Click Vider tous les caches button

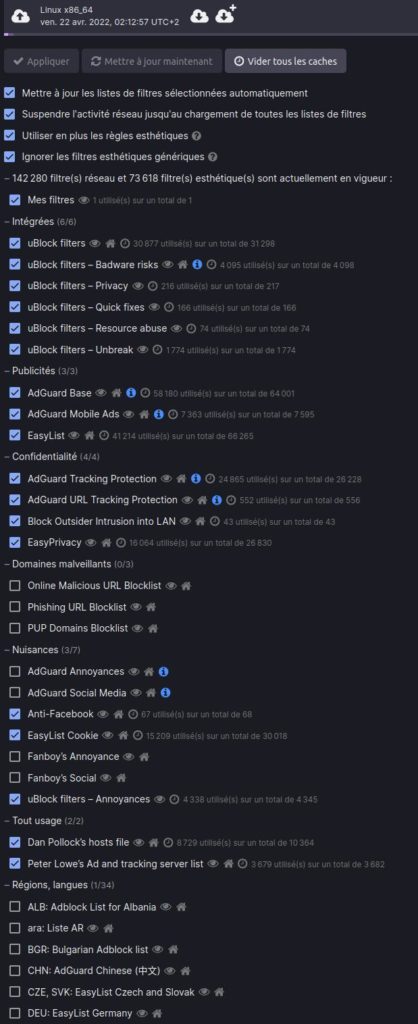coord(285,61)
